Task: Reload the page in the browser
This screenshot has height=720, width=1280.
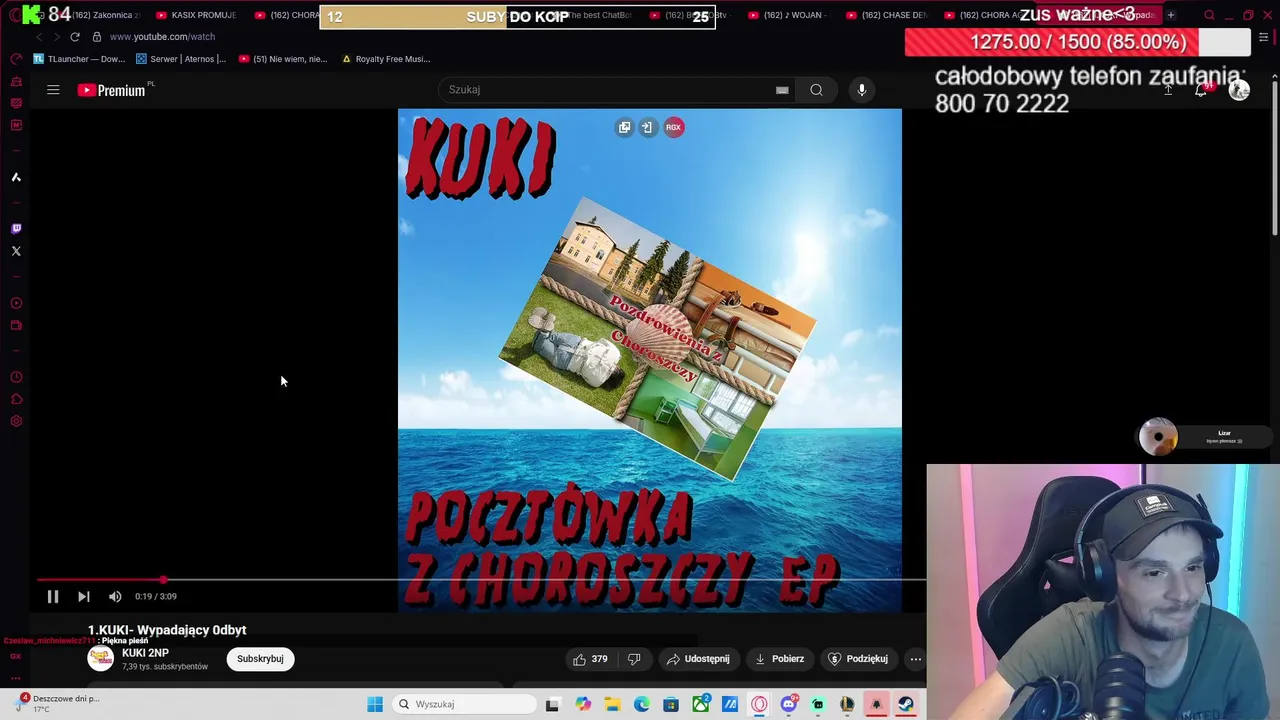Action: [74, 37]
